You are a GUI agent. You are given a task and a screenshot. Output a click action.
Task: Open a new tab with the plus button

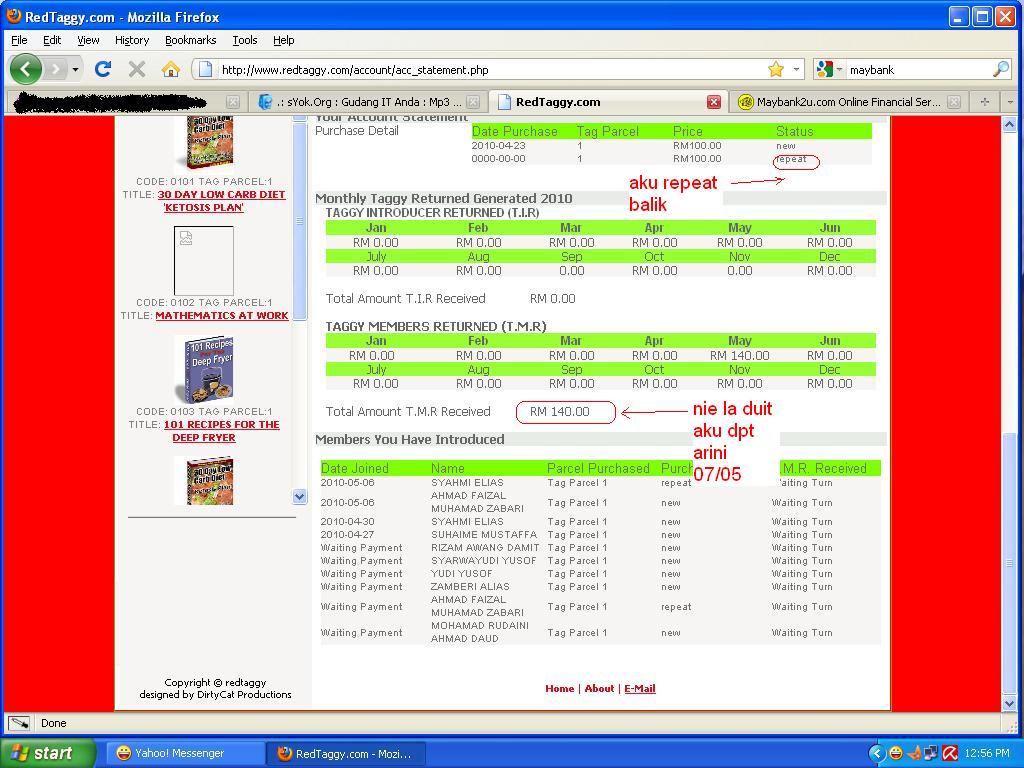click(x=985, y=102)
